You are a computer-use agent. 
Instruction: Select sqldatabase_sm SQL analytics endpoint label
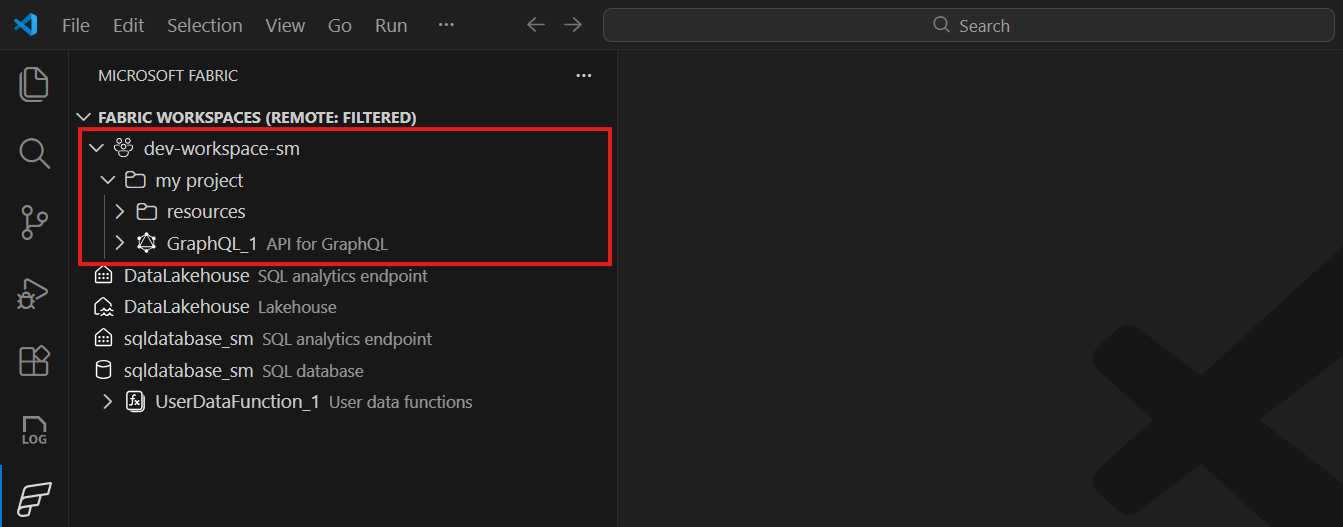[x=278, y=339]
